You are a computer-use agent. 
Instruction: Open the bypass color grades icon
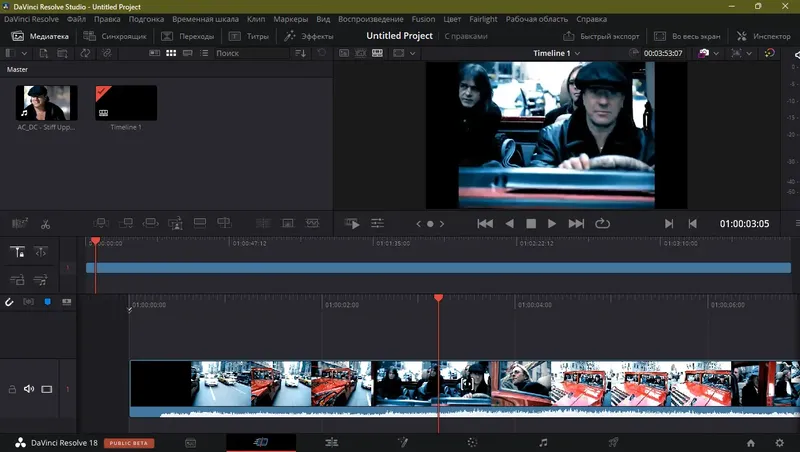click(x=769, y=53)
